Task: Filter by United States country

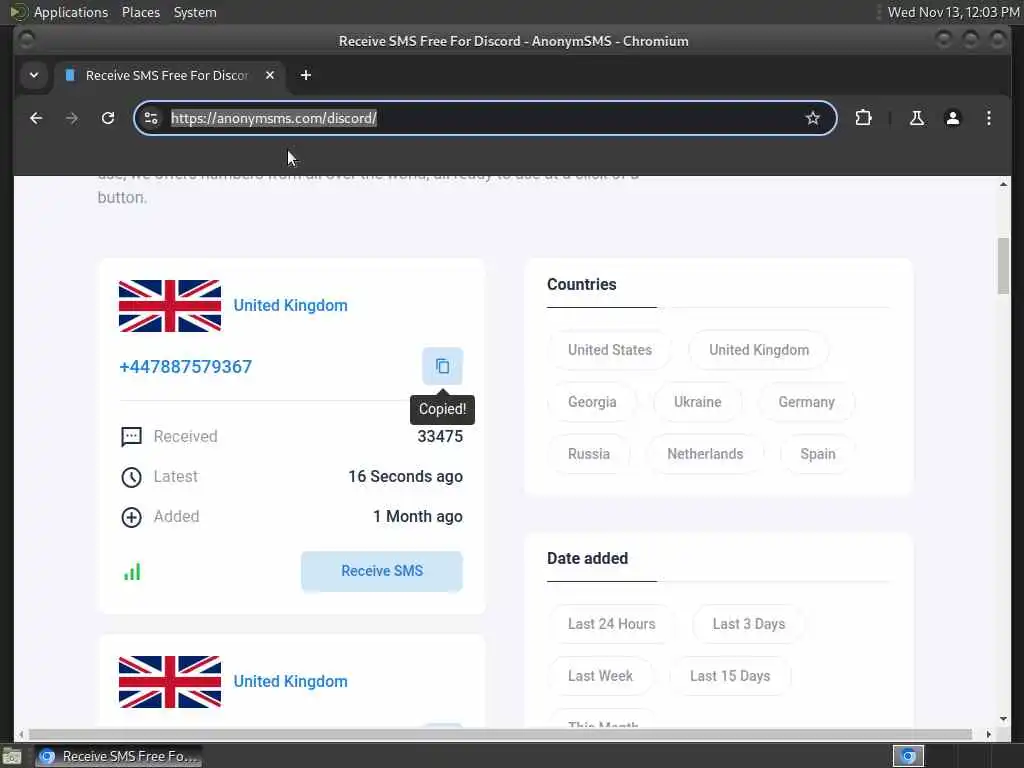Action: coord(610,350)
